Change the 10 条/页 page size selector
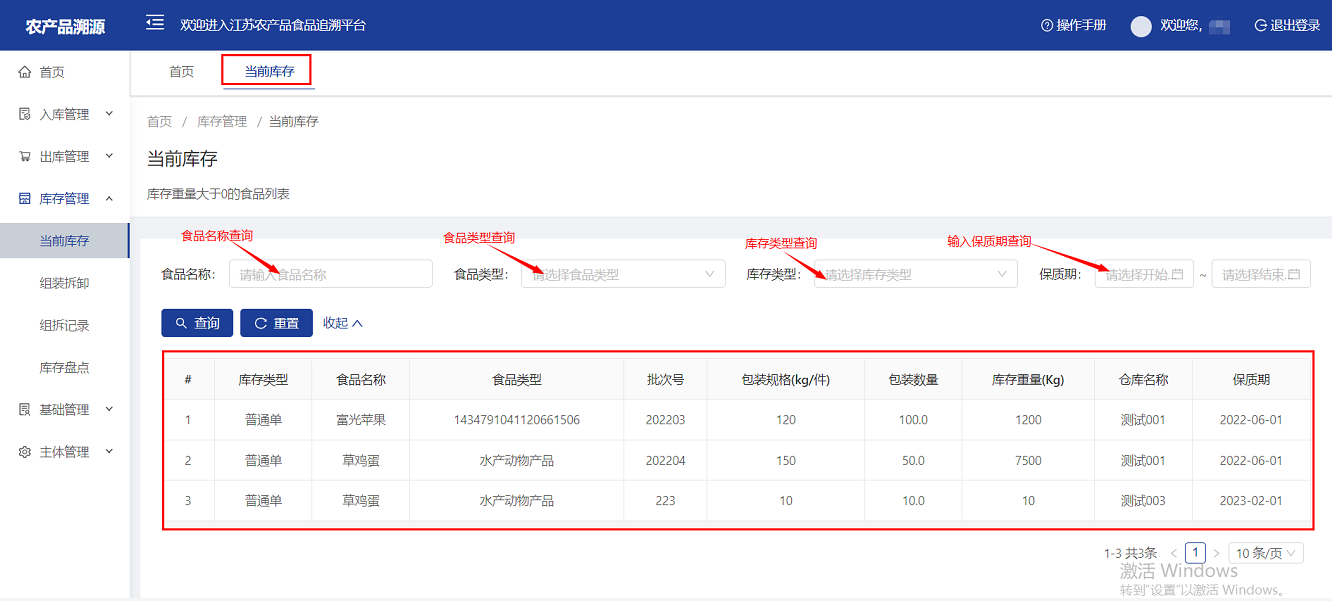This screenshot has width=1332, height=601. (1265, 553)
